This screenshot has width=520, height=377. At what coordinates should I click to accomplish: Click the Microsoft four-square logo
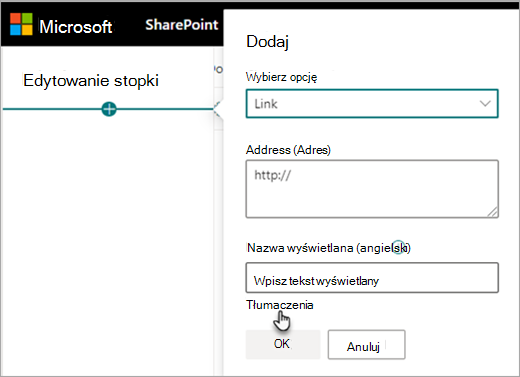coord(21,24)
